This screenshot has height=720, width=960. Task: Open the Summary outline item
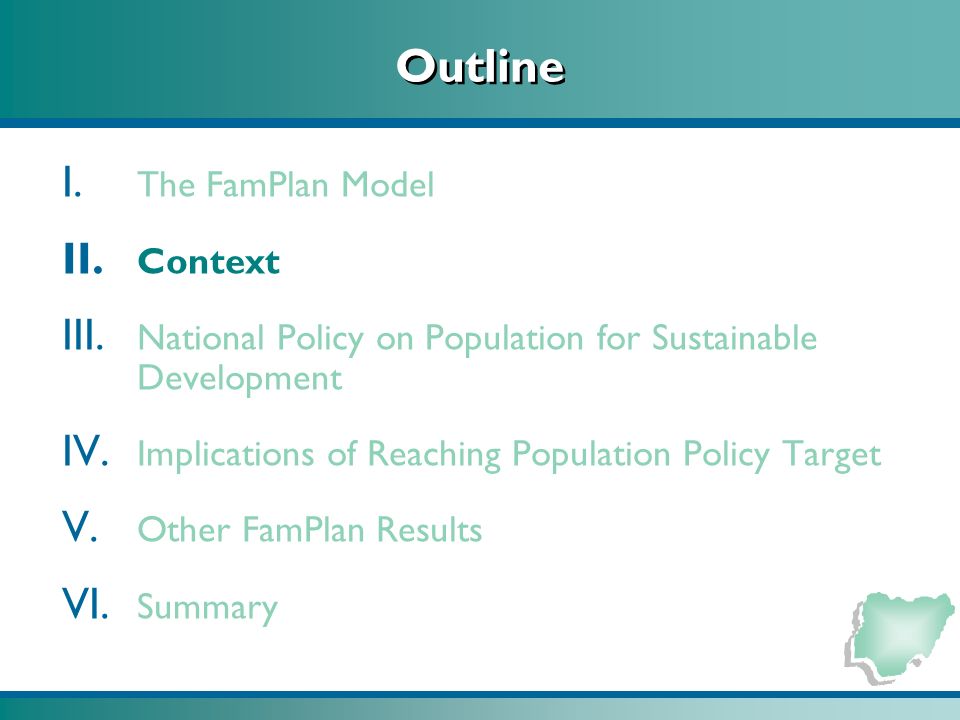click(x=208, y=607)
